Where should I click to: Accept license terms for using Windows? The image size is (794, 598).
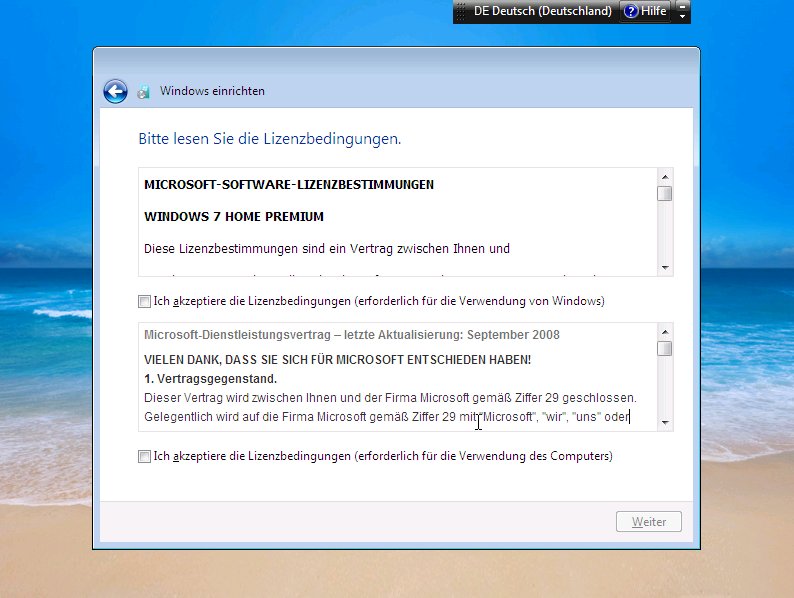(145, 301)
